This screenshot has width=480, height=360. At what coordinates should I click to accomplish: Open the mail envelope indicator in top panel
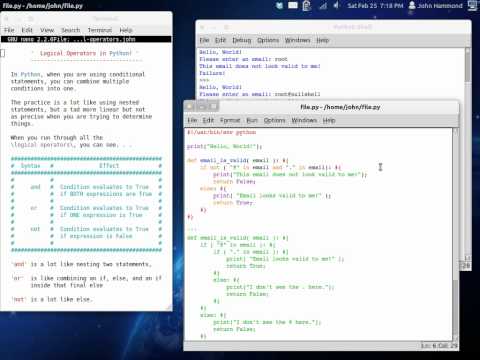click(x=293, y=5)
